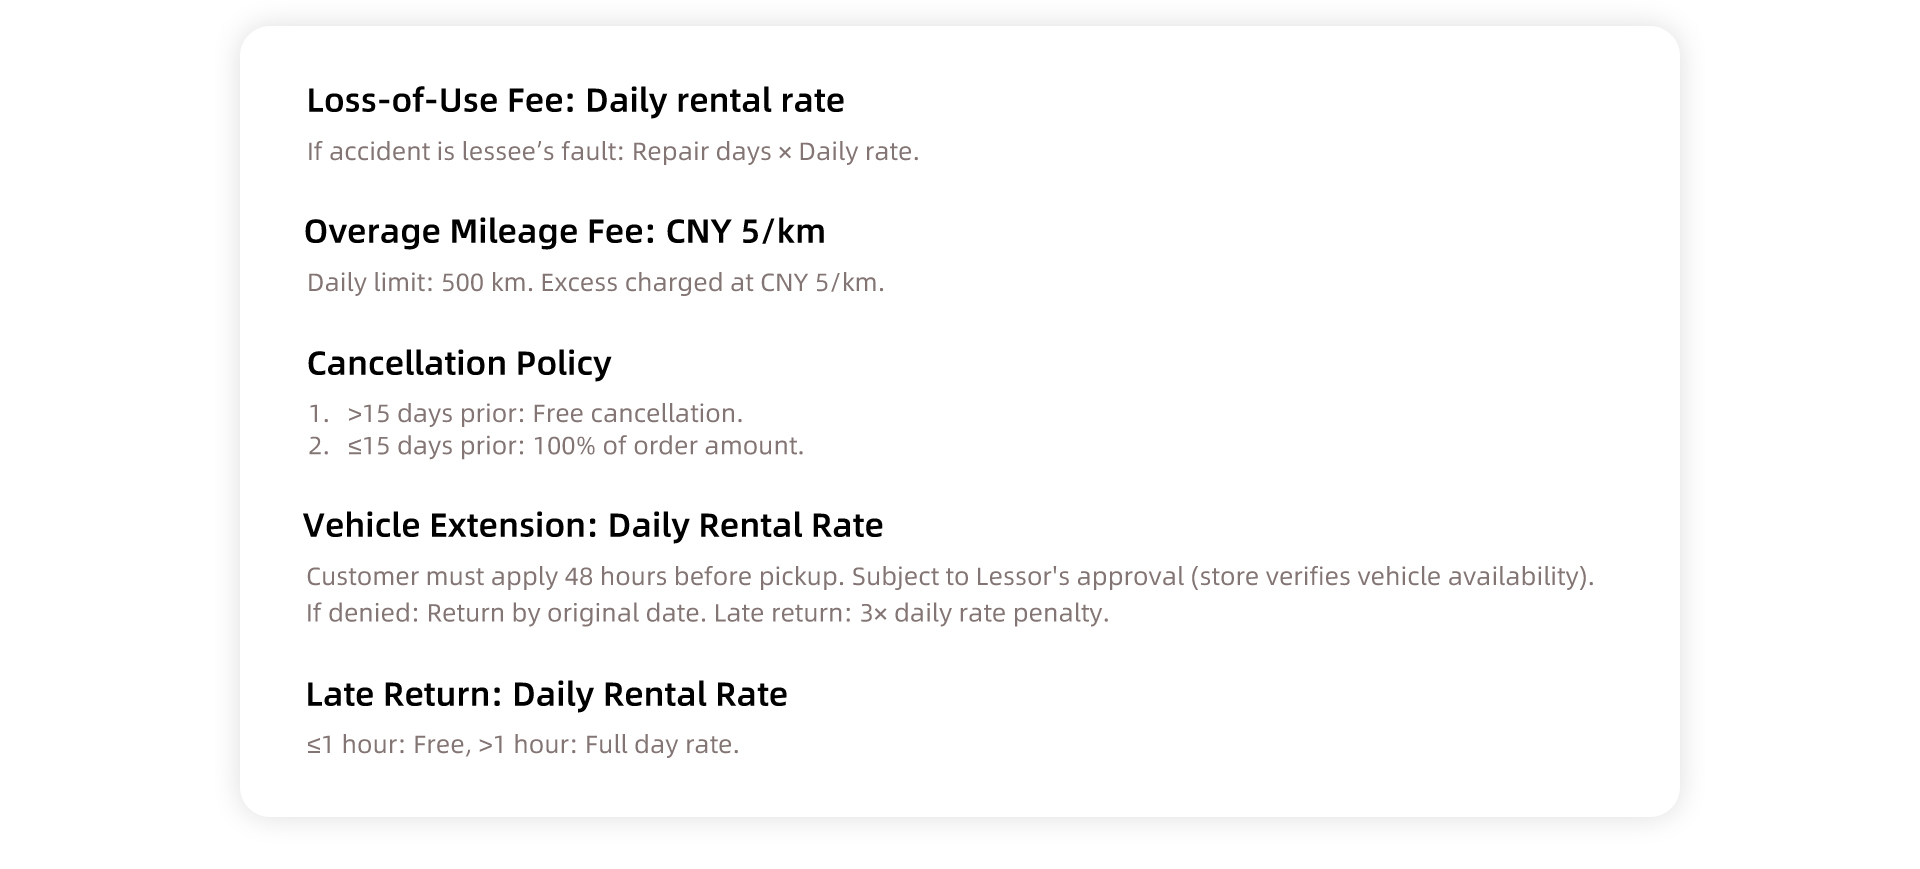1920x869 pixels.
Task: Click the daily limit 500 km line
Action: click(x=595, y=282)
